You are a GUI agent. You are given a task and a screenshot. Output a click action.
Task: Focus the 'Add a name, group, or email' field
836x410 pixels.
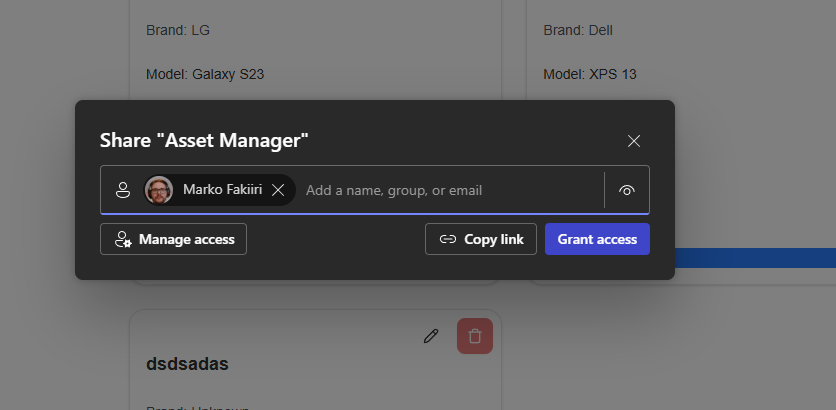point(448,190)
